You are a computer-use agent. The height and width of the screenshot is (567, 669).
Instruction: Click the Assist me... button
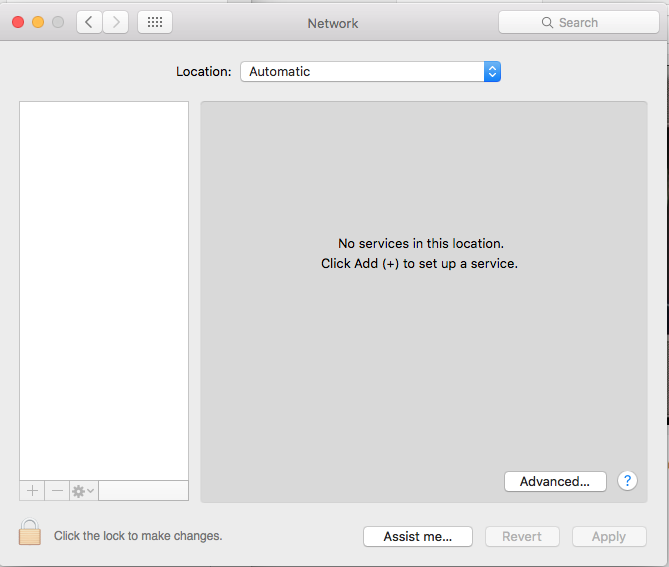pos(418,536)
